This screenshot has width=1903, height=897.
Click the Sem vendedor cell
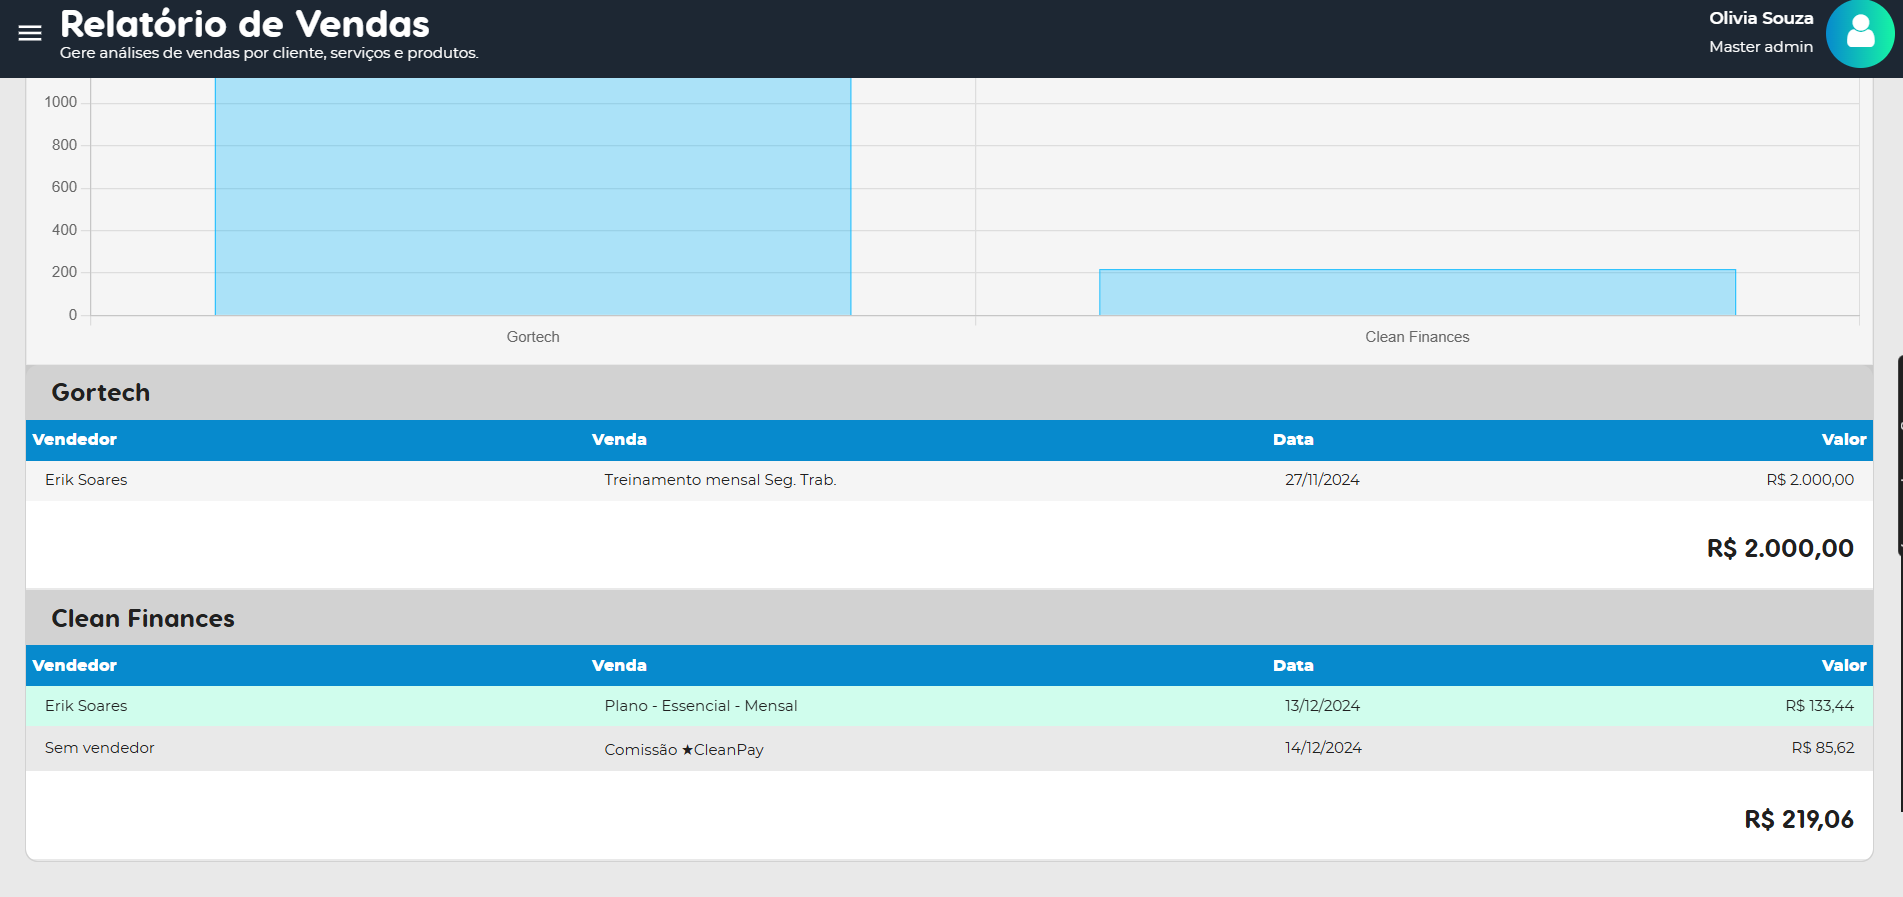pos(100,748)
